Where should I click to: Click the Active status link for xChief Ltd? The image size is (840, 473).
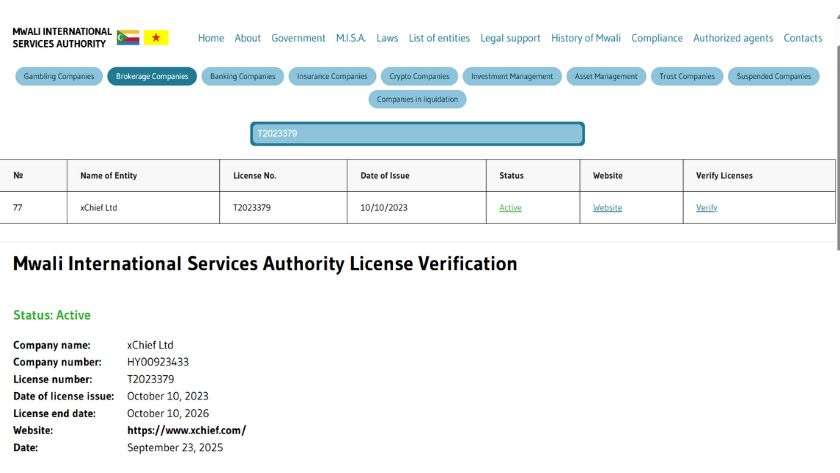510,208
